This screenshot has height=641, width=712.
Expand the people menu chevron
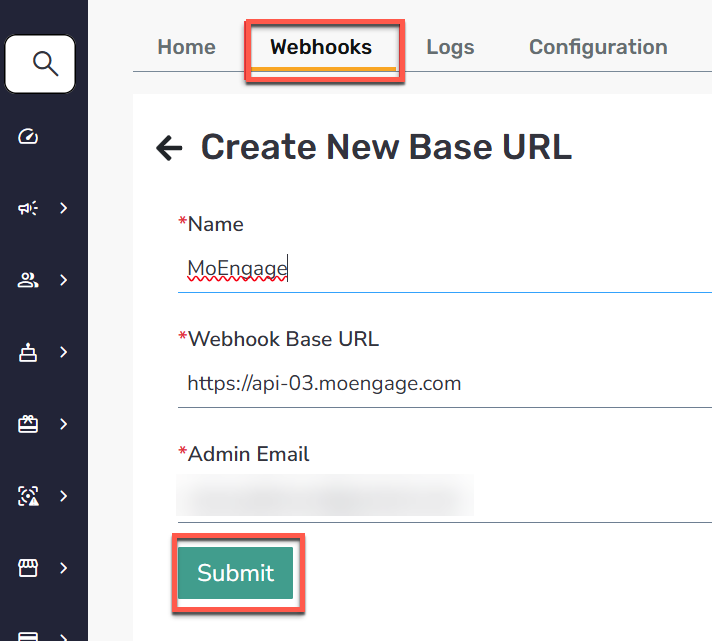pyautogui.click(x=64, y=280)
